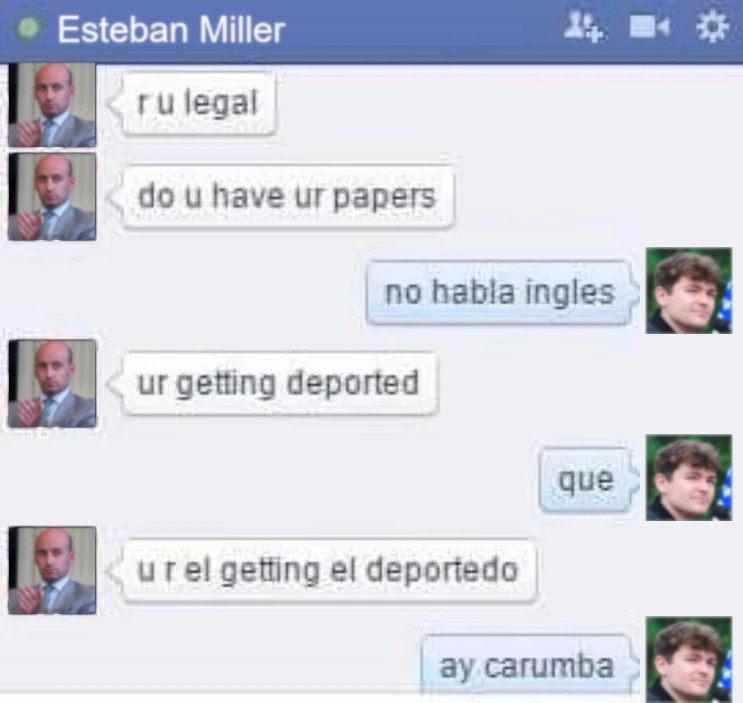Click avatar beside "ur getting deported" message
Viewport: 743px width, 703px height.
click(52, 383)
